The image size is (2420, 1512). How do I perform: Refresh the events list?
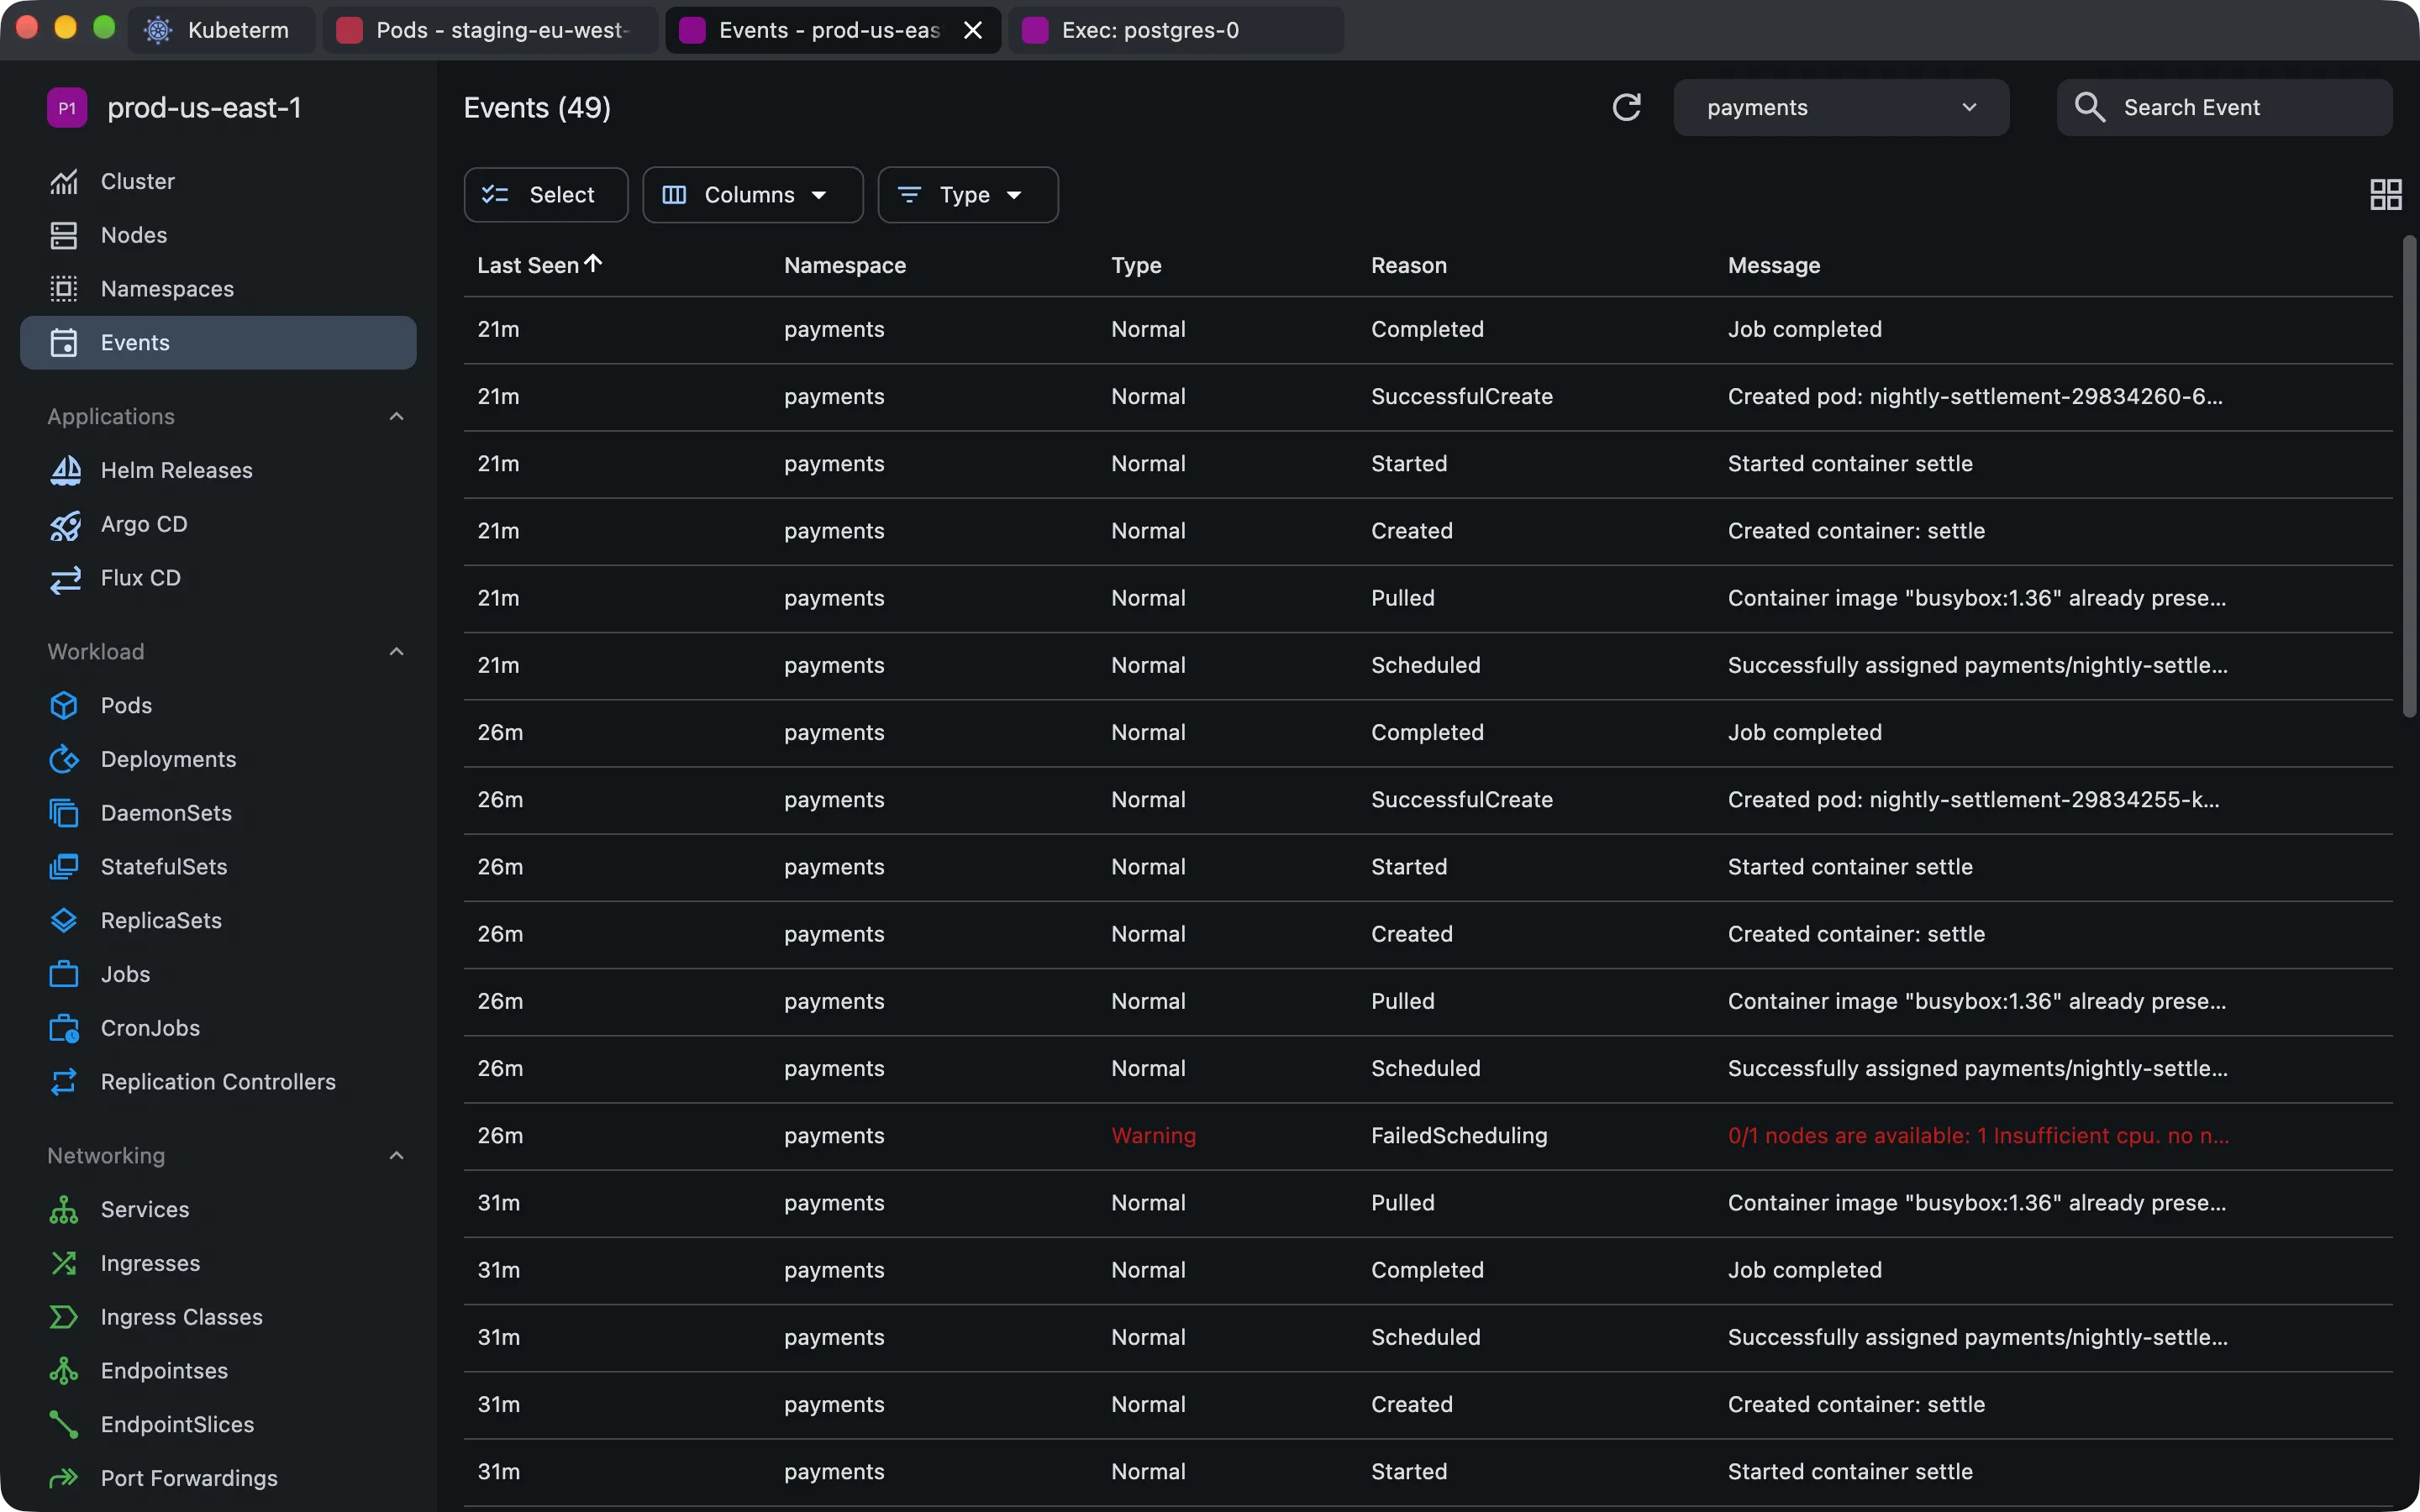click(x=1627, y=107)
